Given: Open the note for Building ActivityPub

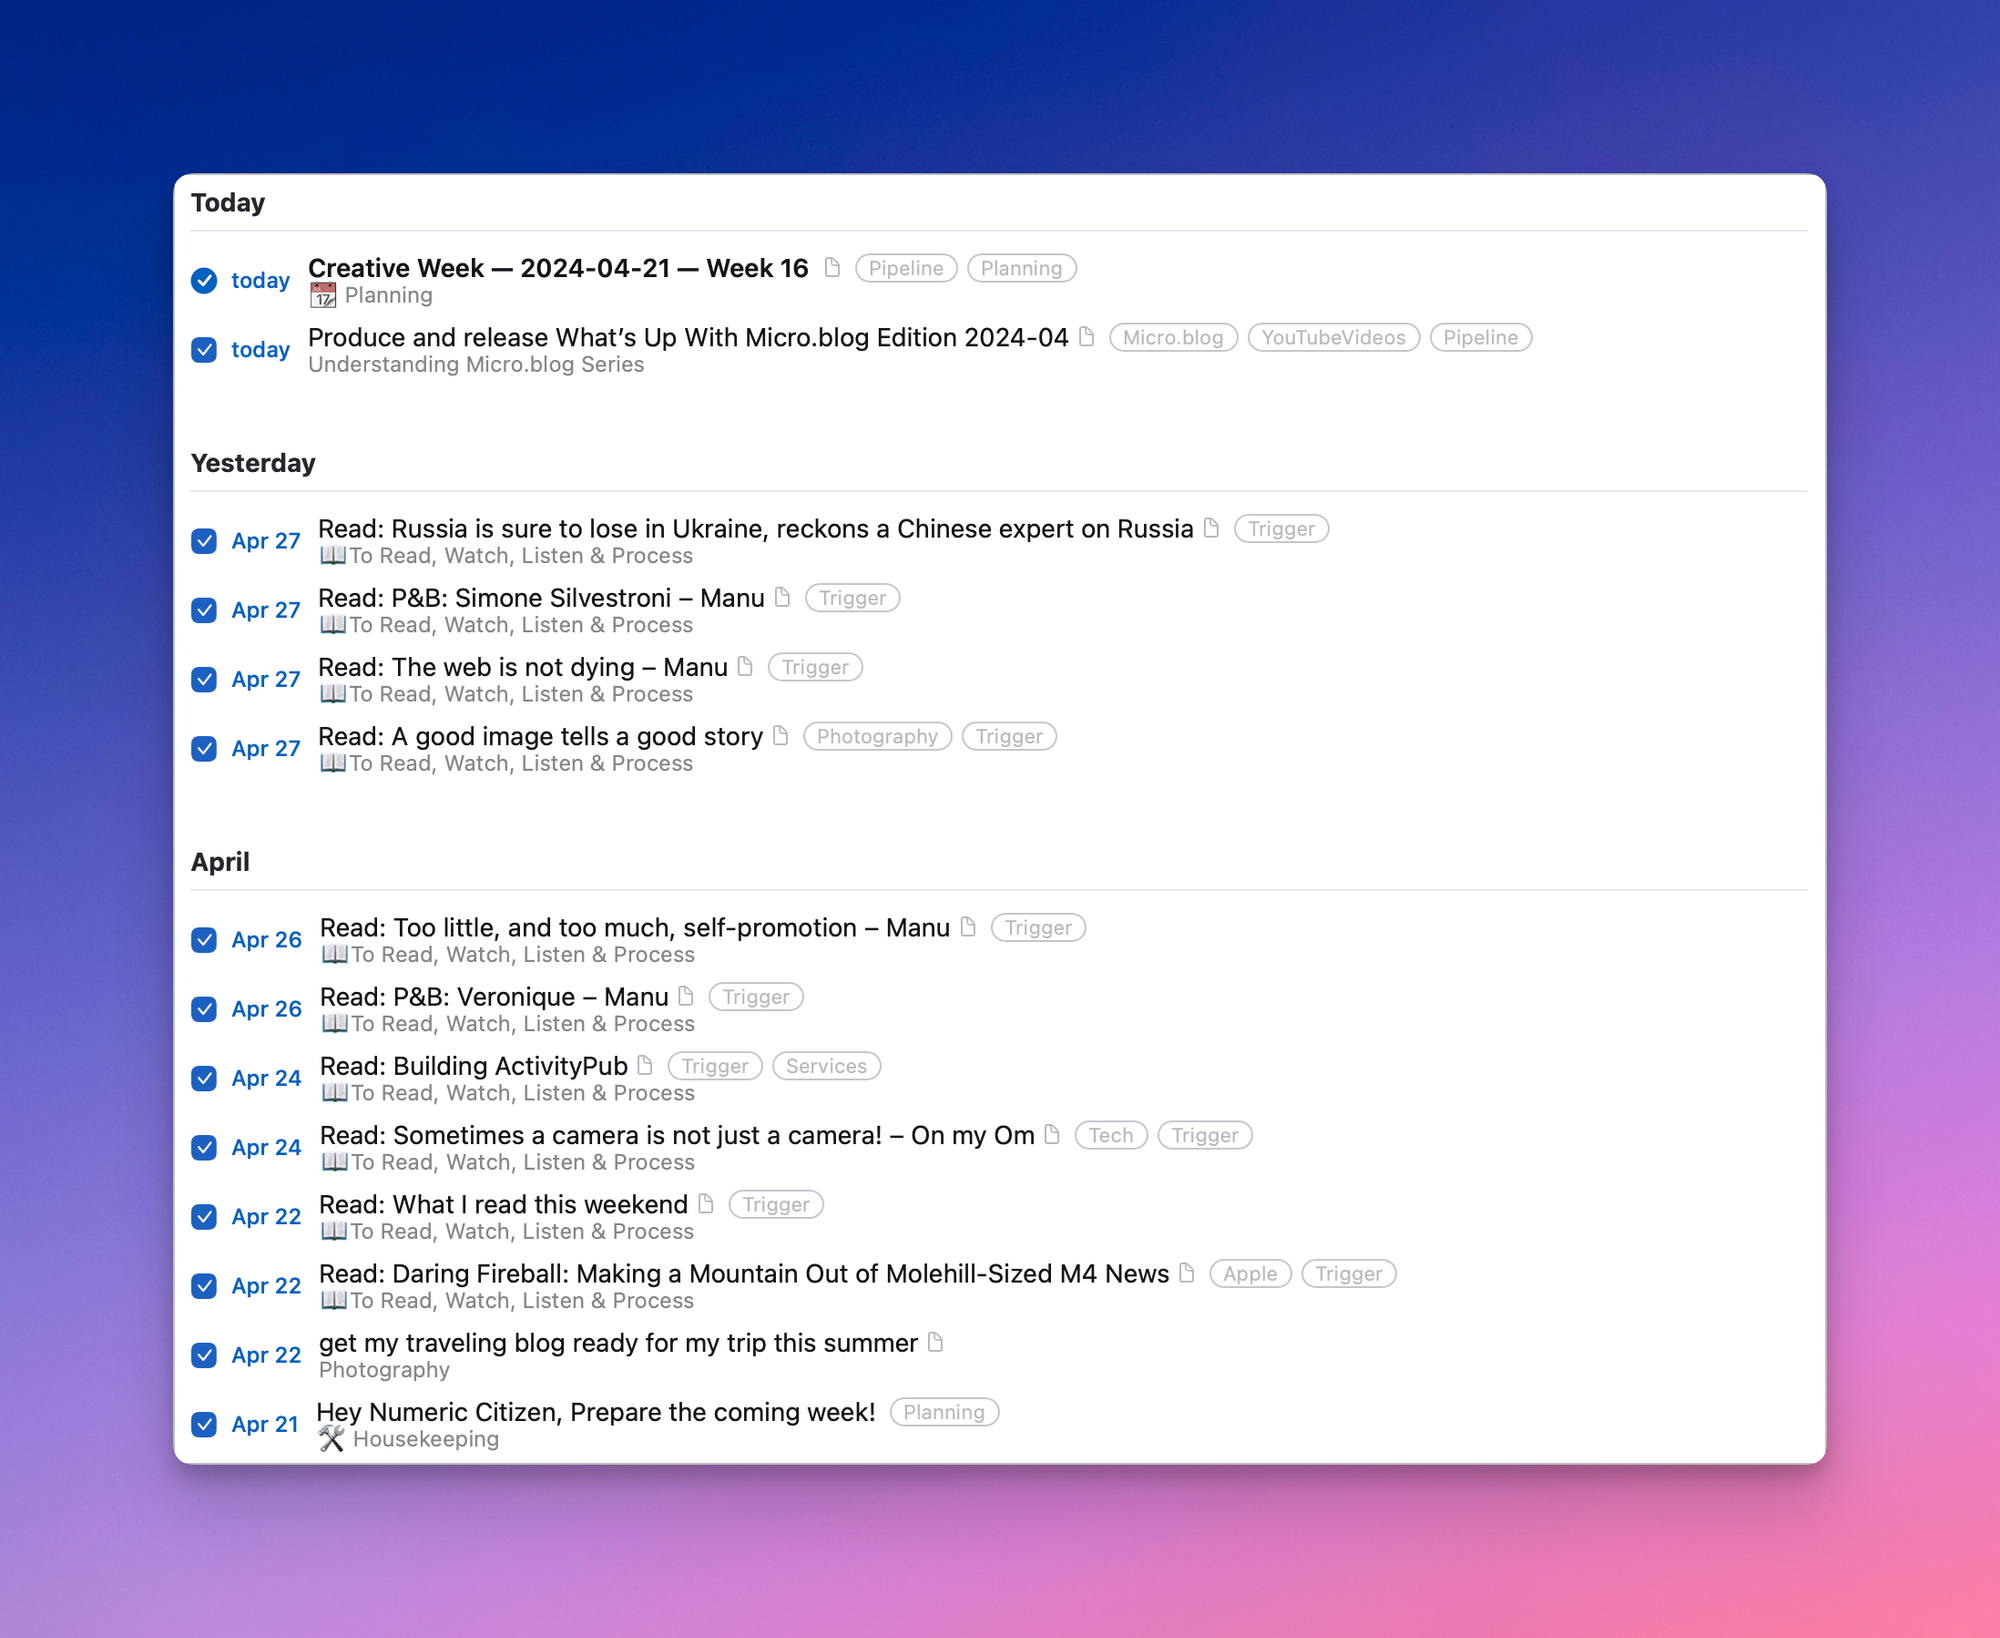Looking at the screenshot, I should 645,1065.
